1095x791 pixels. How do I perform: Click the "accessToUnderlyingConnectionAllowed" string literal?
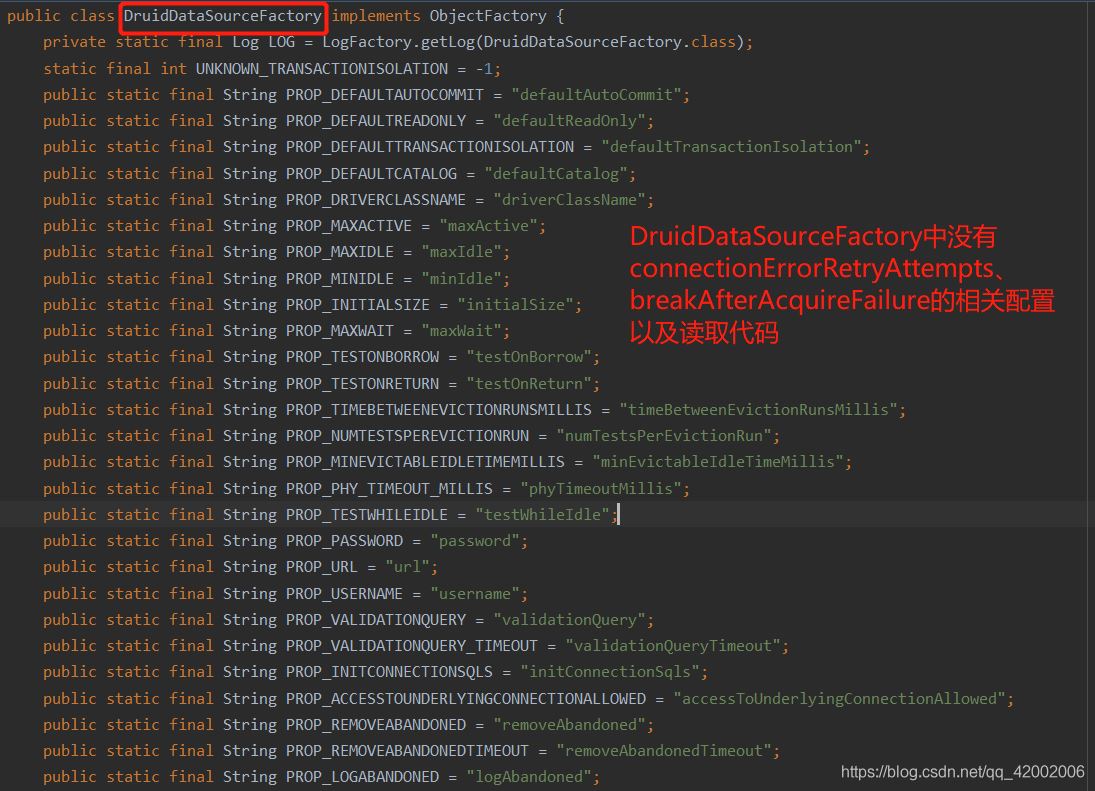(839, 699)
